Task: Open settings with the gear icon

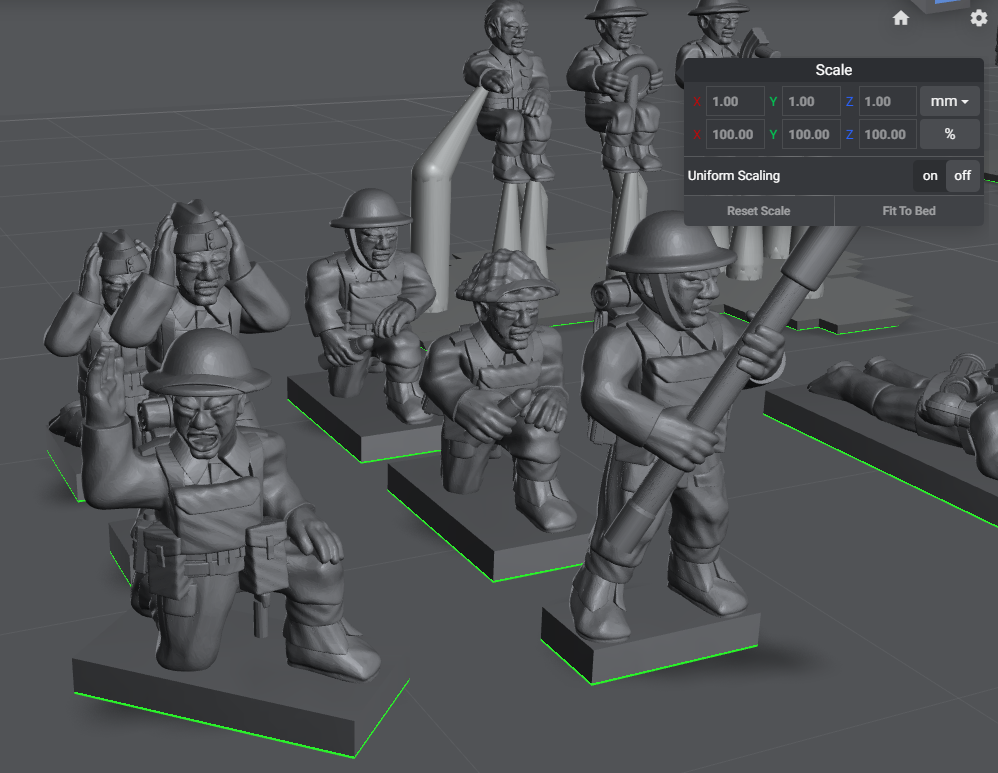Action: (x=977, y=18)
